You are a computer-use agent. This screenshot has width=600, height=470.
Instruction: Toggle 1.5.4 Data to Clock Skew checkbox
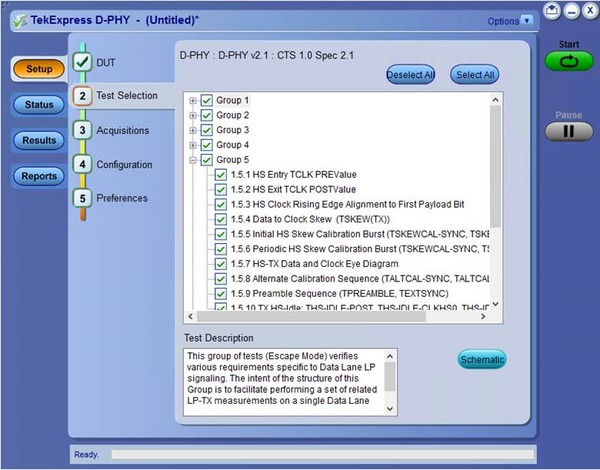click(x=220, y=220)
